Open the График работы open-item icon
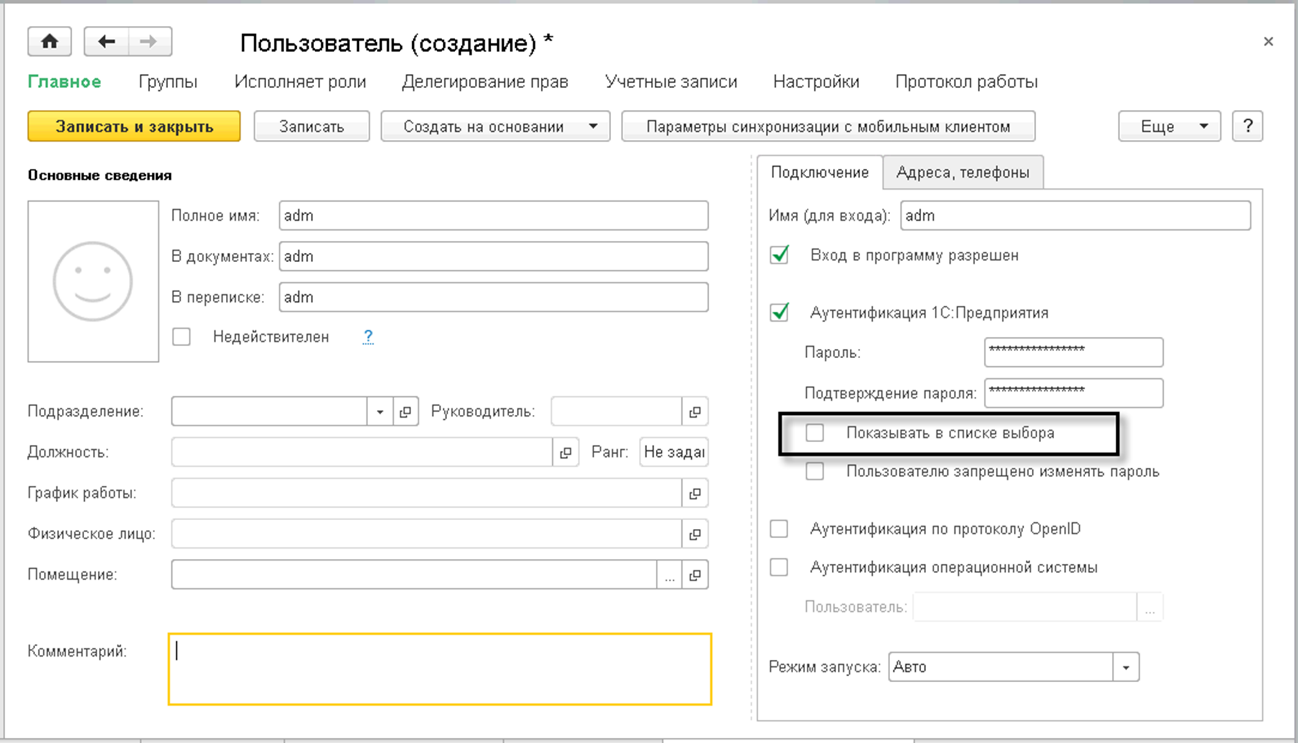This screenshot has height=743, width=1298. click(695, 493)
